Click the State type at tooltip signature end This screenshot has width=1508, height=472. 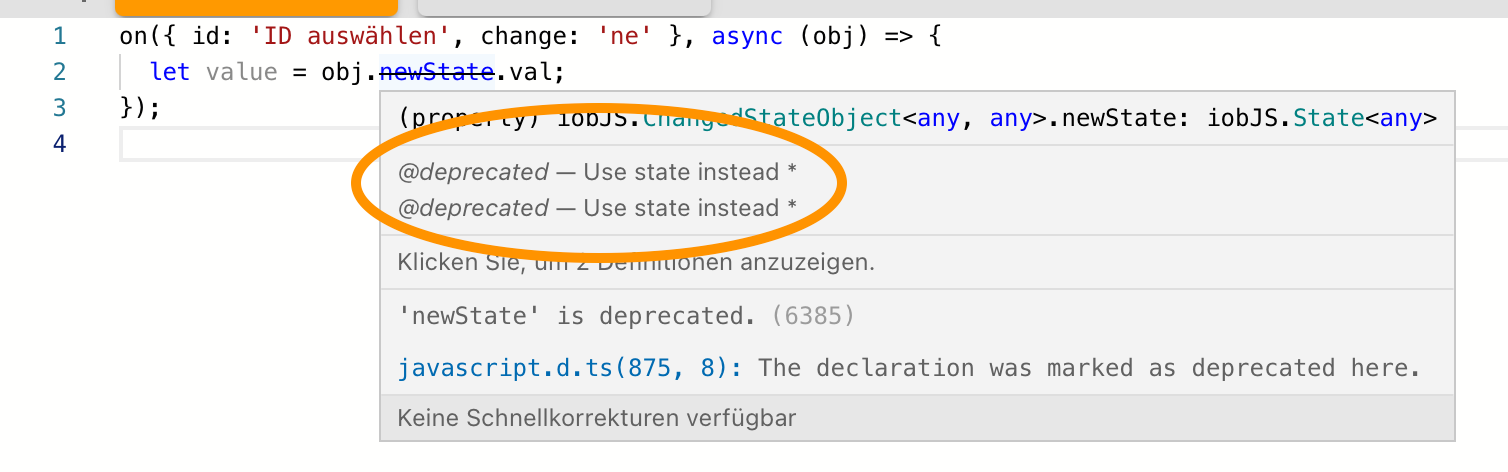tap(1329, 118)
